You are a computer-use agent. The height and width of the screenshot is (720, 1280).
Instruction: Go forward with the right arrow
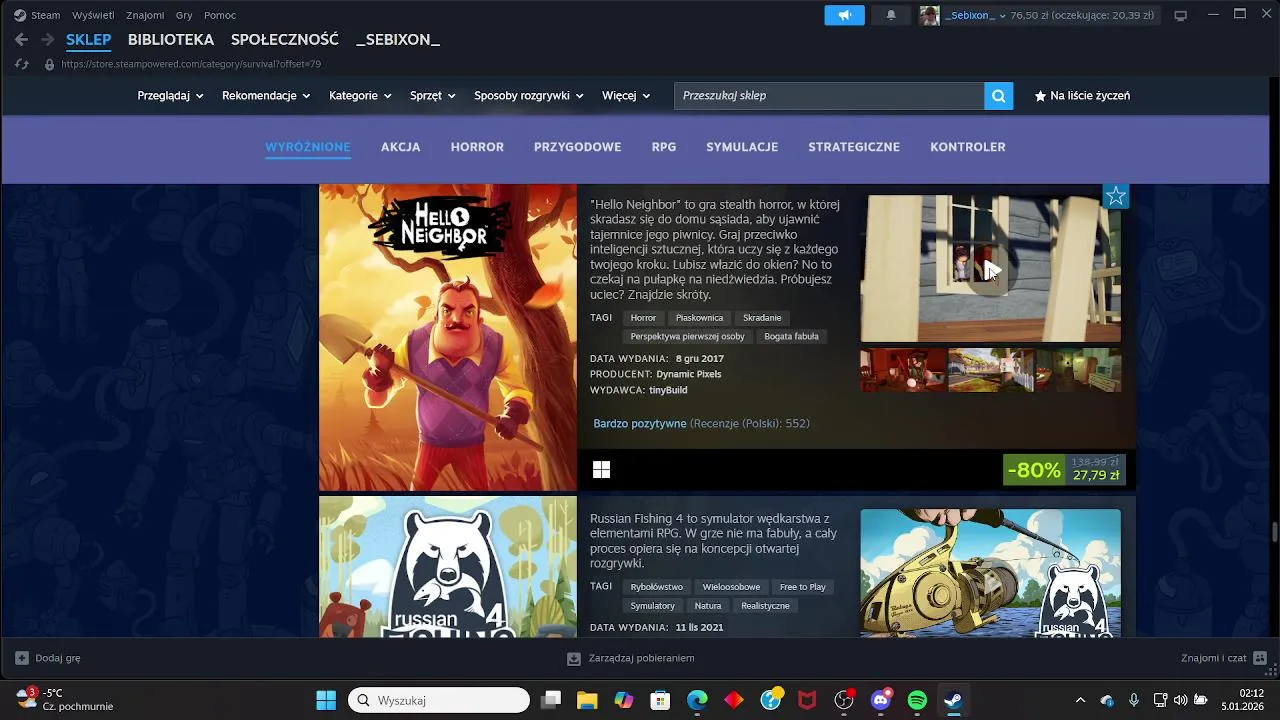[47, 40]
